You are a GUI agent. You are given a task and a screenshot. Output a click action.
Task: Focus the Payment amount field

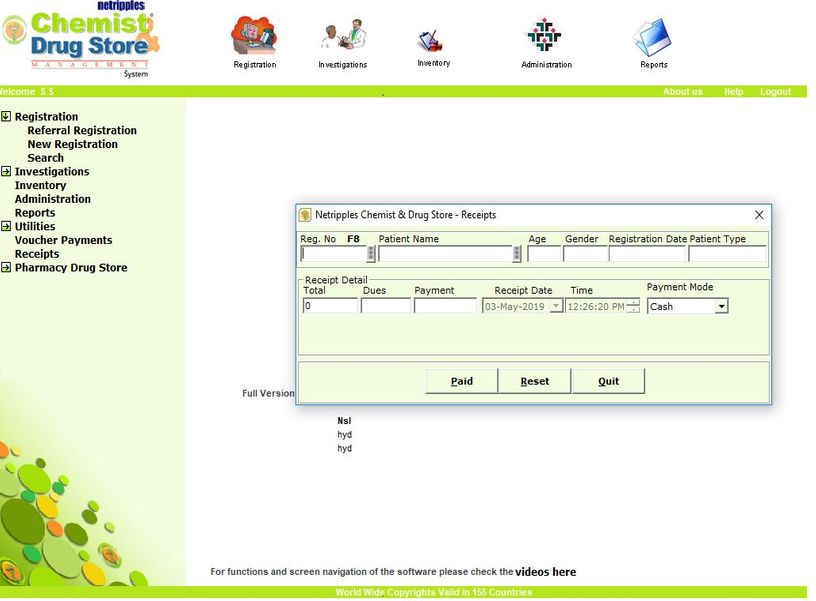445,306
